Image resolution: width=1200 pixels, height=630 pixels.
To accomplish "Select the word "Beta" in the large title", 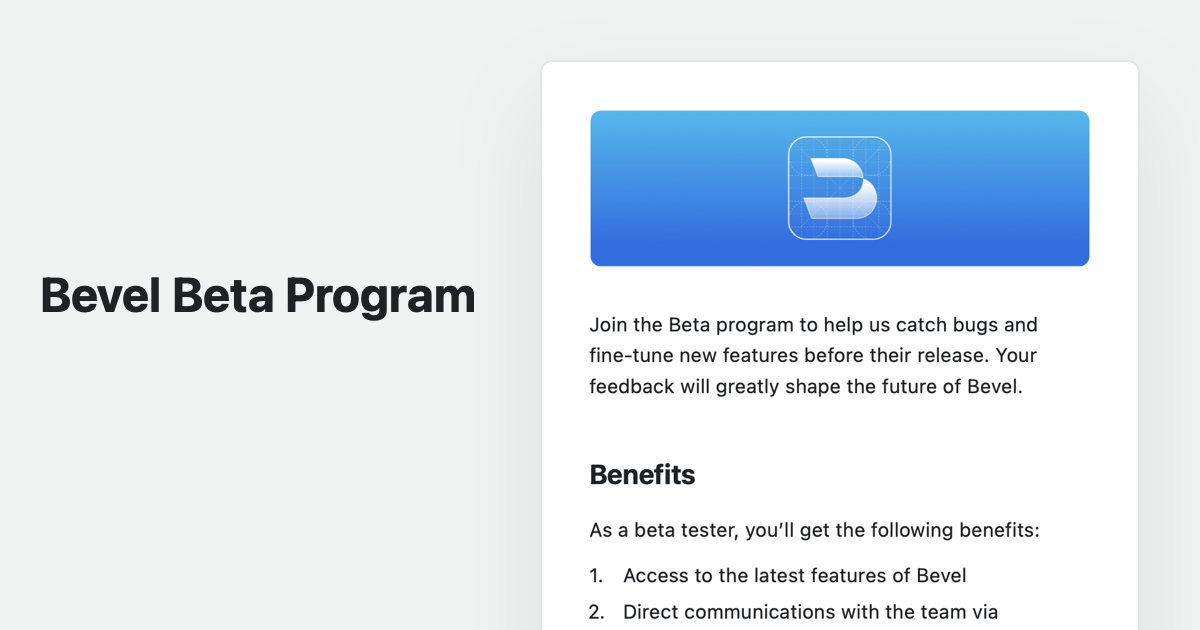I will (x=220, y=296).
